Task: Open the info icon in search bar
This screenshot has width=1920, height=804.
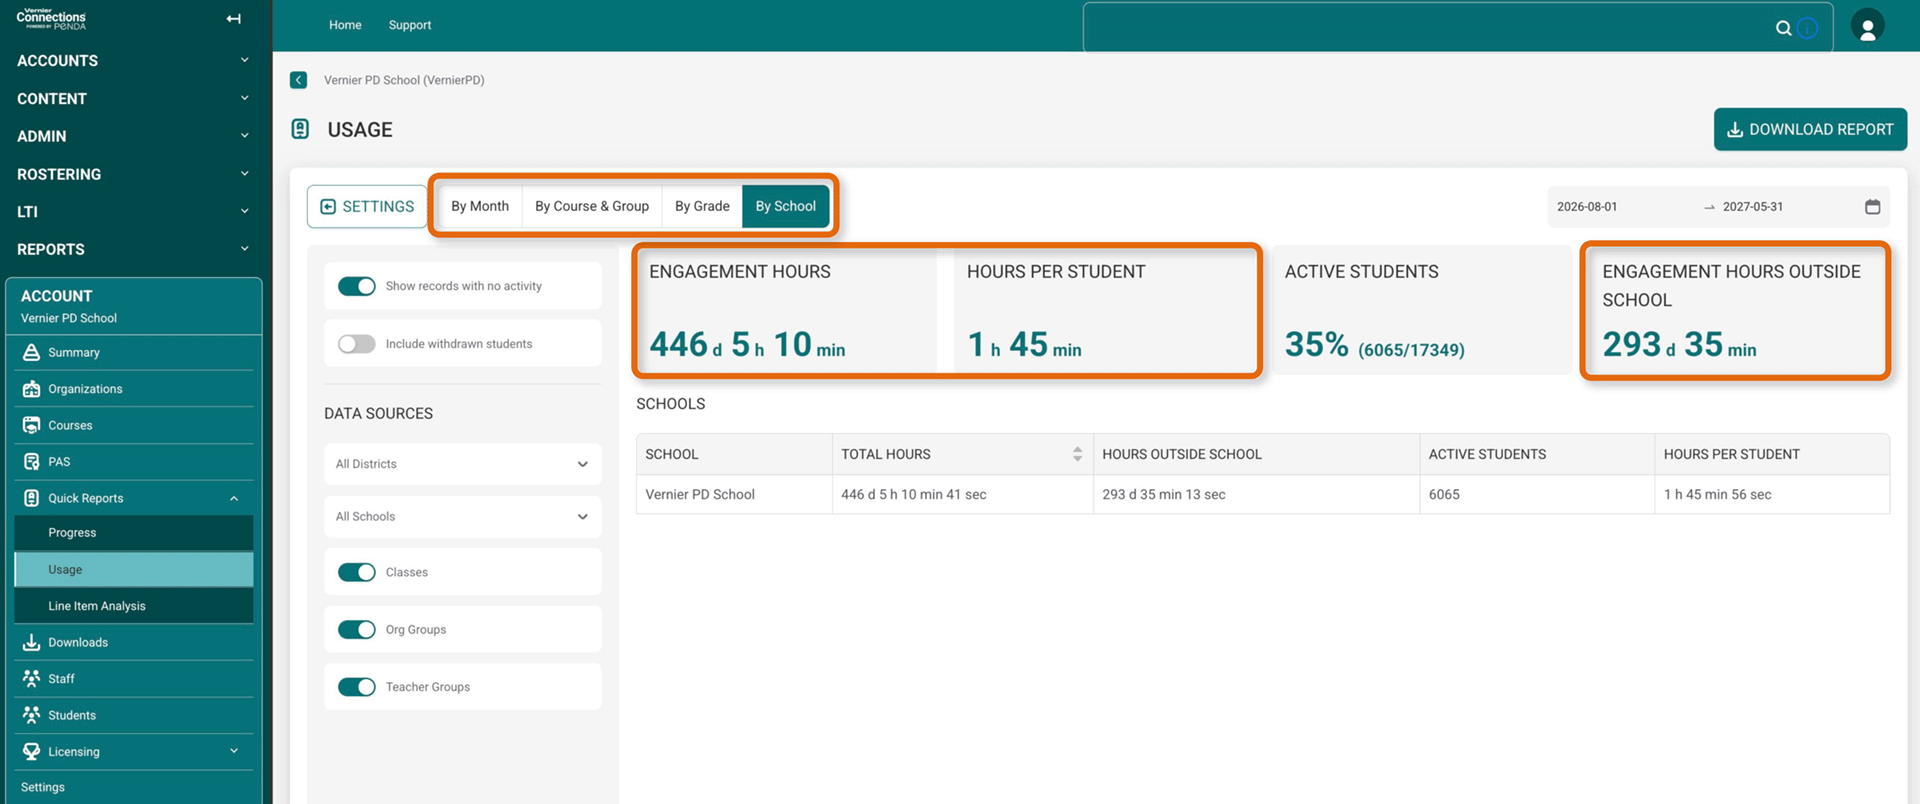Action: 1807,28
